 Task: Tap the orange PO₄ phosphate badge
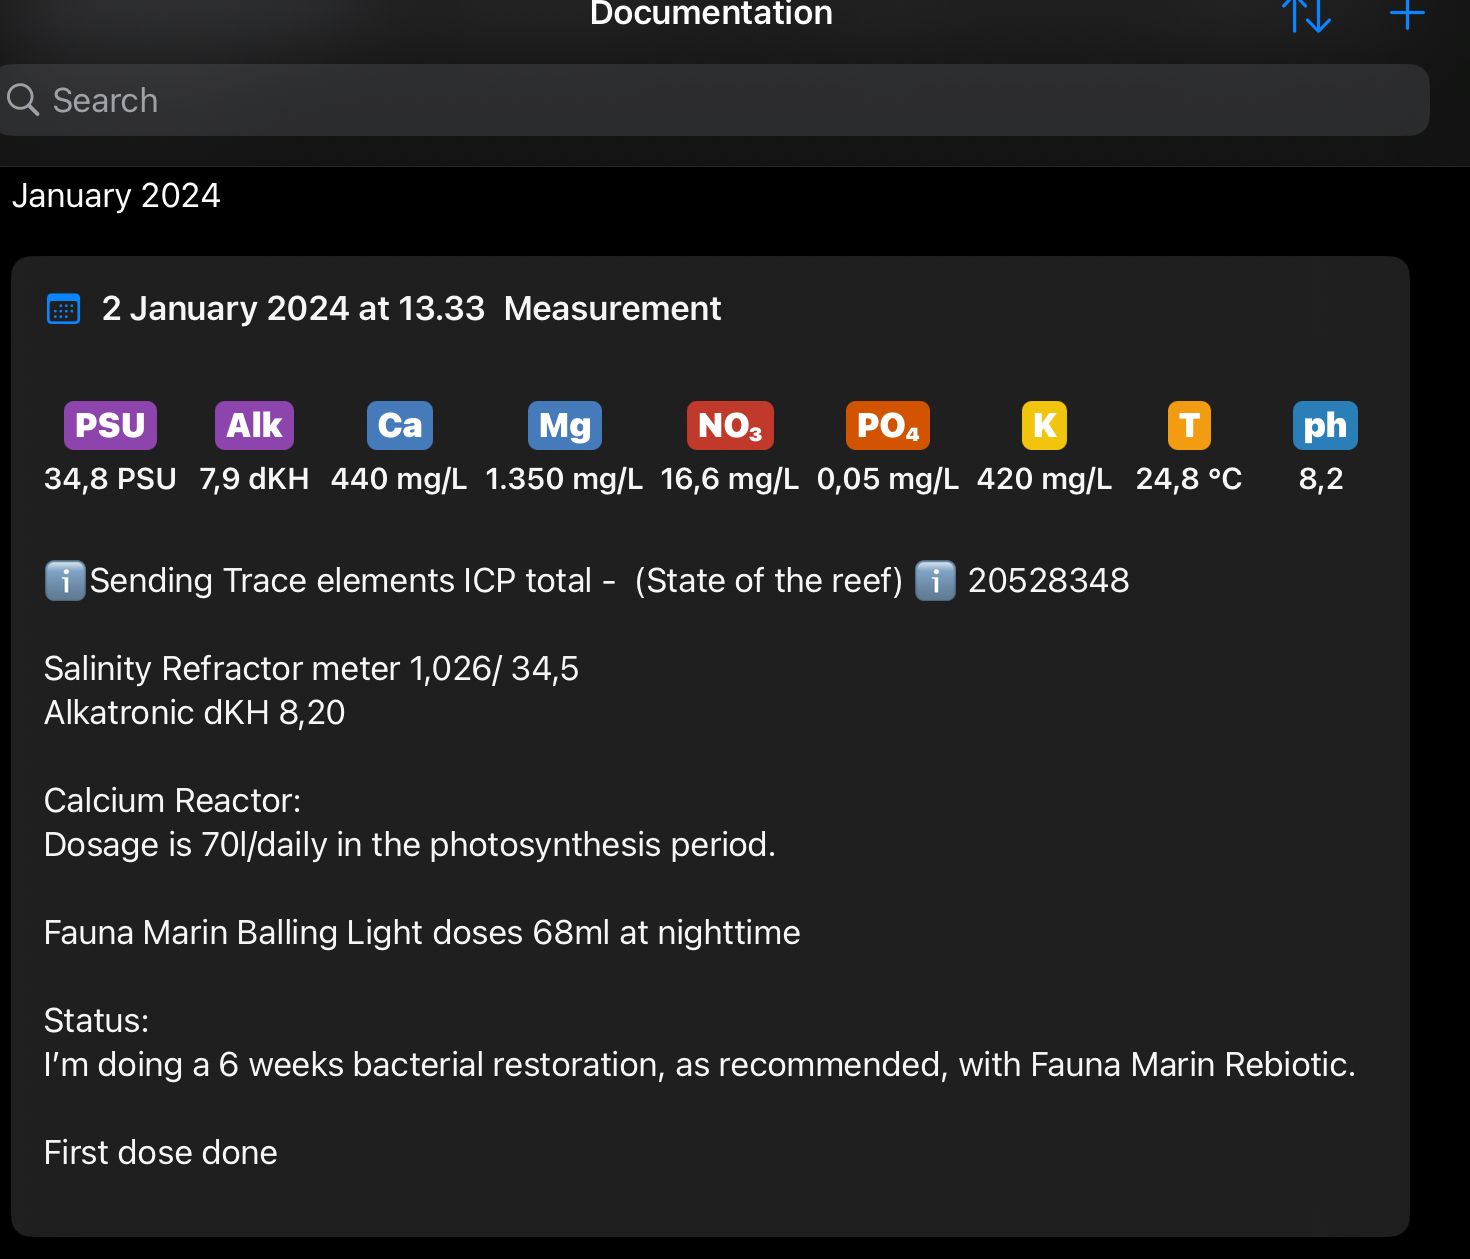pyautogui.click(x=887, y=426)
